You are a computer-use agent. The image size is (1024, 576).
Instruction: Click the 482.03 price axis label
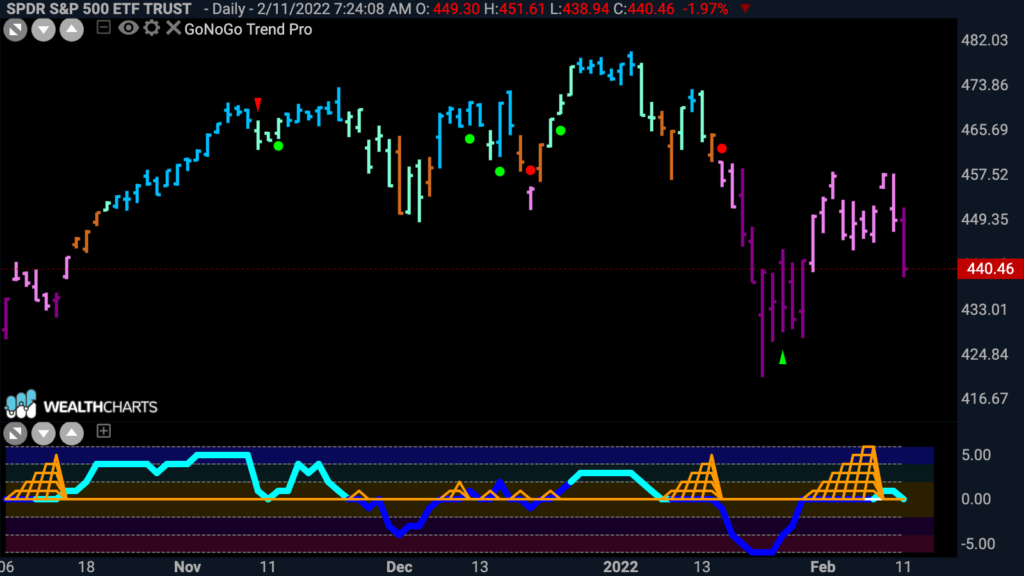984,40
